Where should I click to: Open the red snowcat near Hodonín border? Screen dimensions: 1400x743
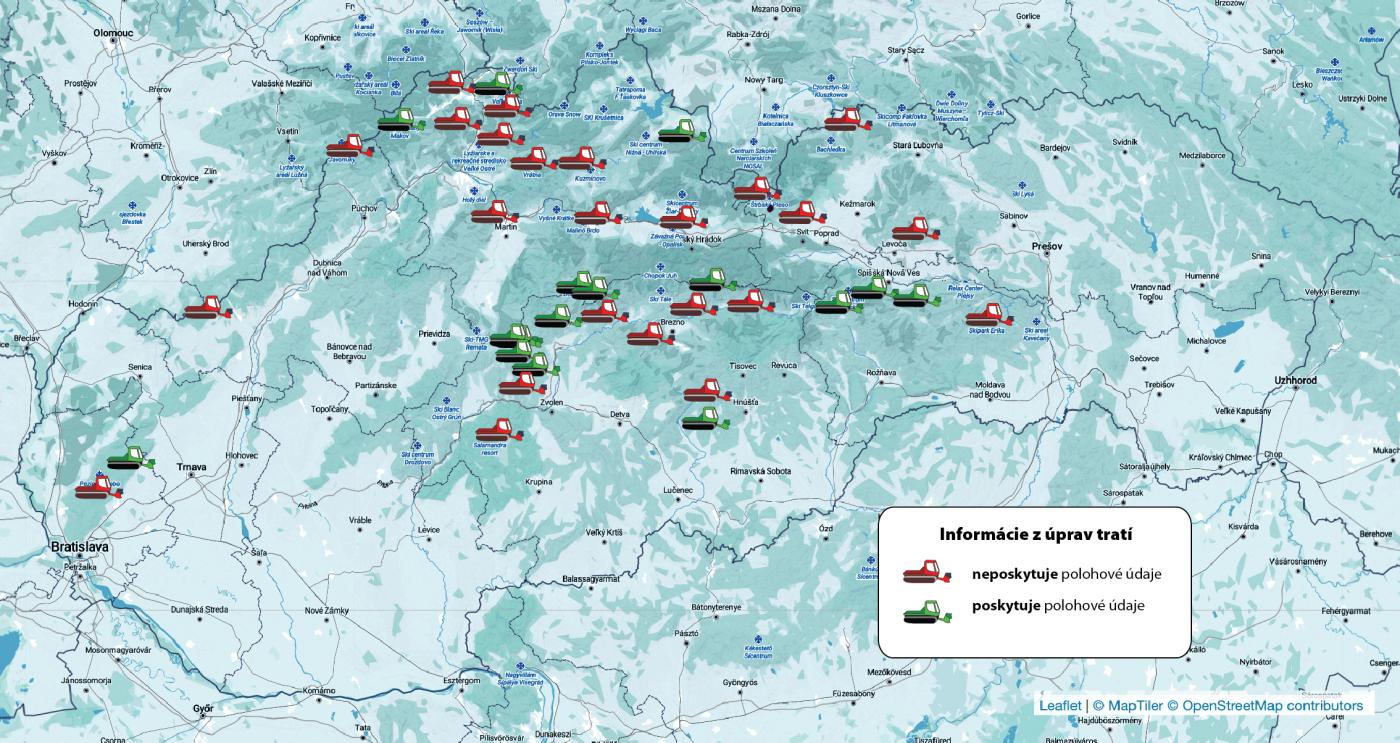pyautogui.click(x=208, y=307)
